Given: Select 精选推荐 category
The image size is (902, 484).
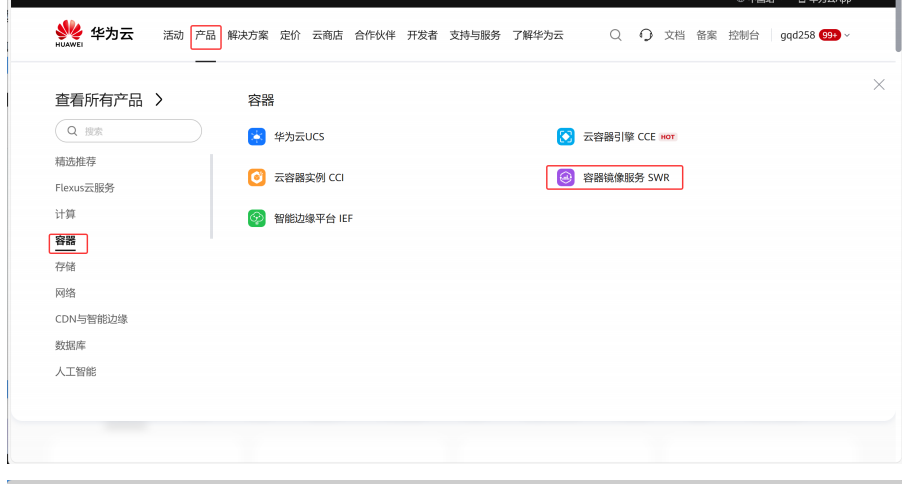Looking at the screenshot, I should [x=75, y=162].
